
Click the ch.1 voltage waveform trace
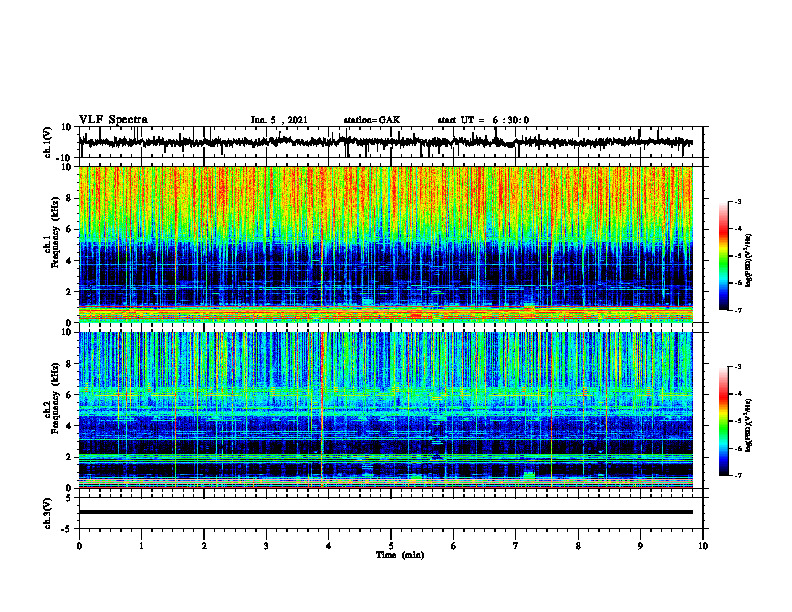click(x=385, y=142)
